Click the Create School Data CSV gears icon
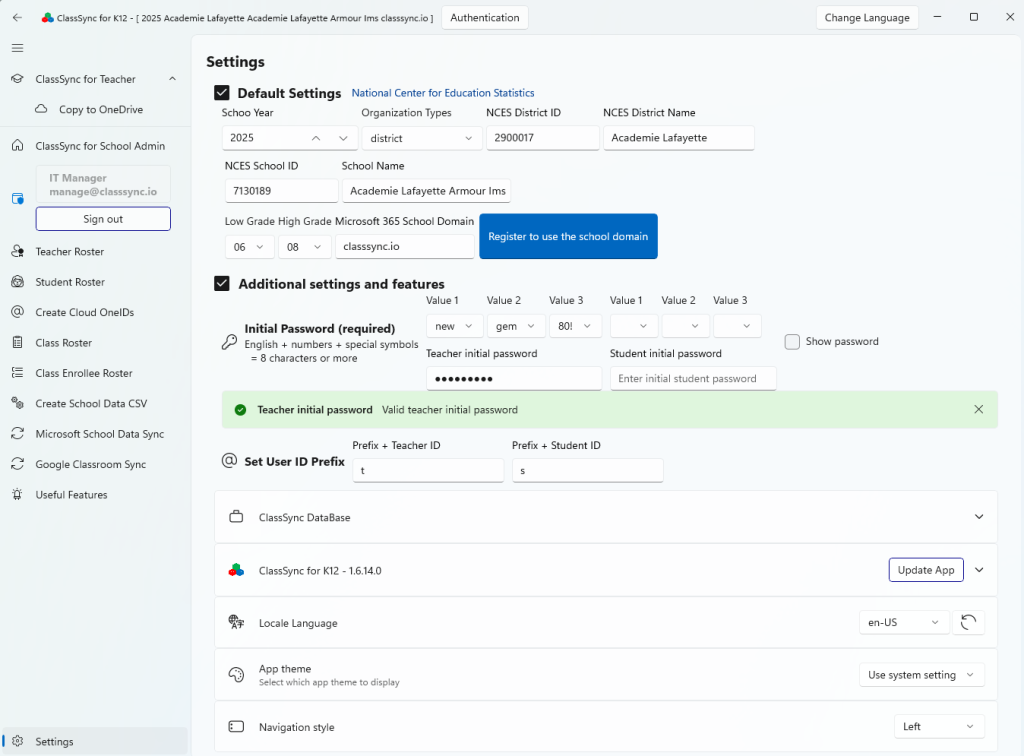1024x756 pixels. pos(18,403)
